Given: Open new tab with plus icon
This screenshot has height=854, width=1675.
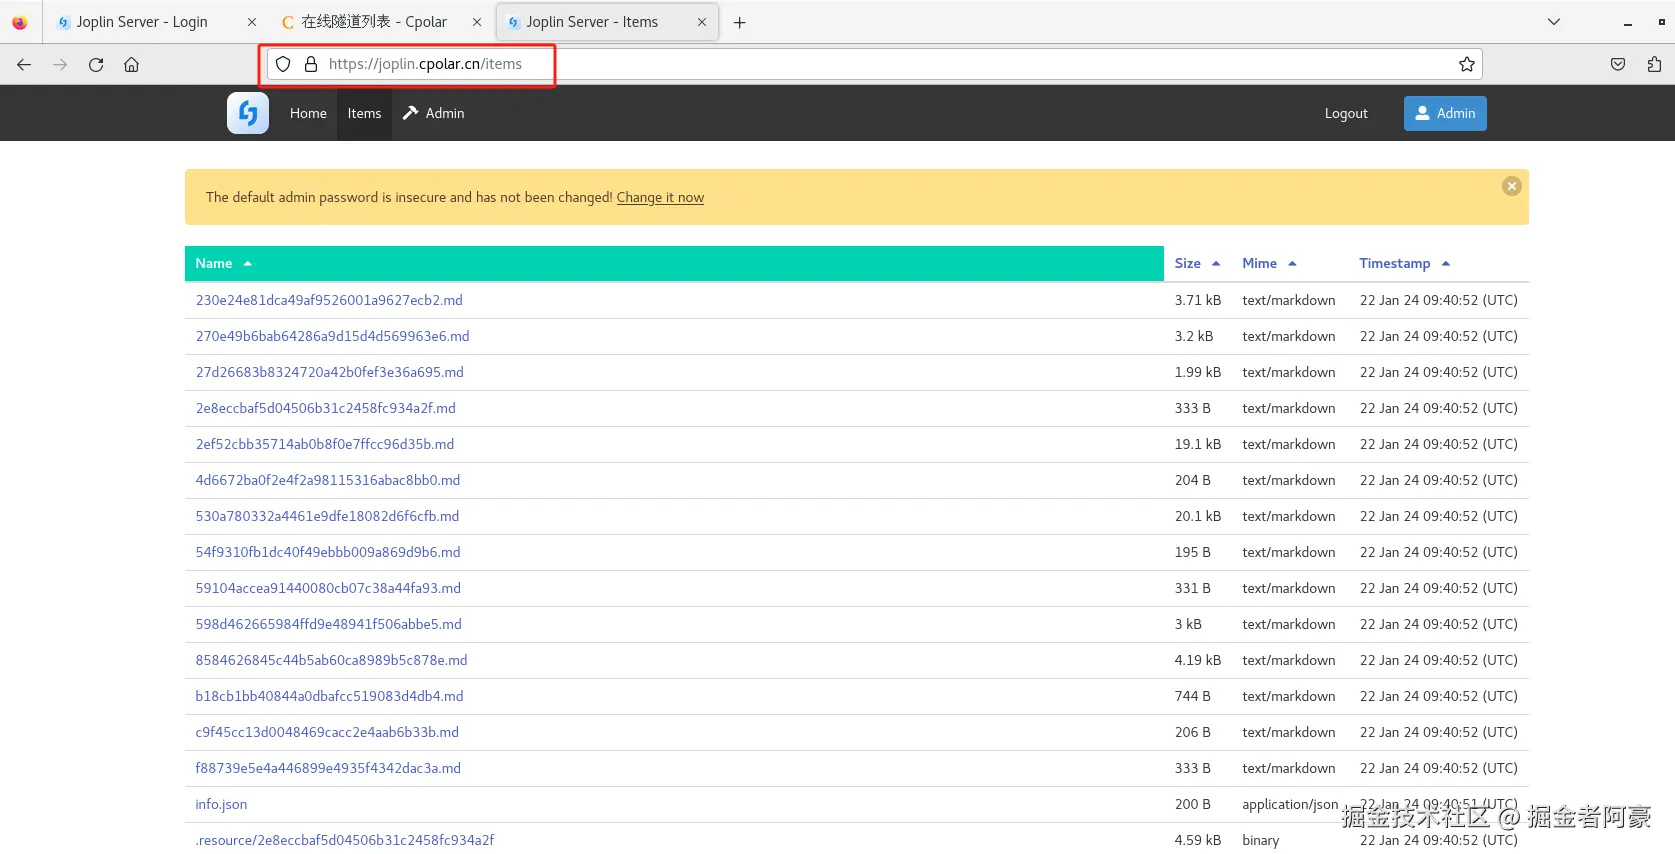Looking at the screenshot, I should coord(739,23).
